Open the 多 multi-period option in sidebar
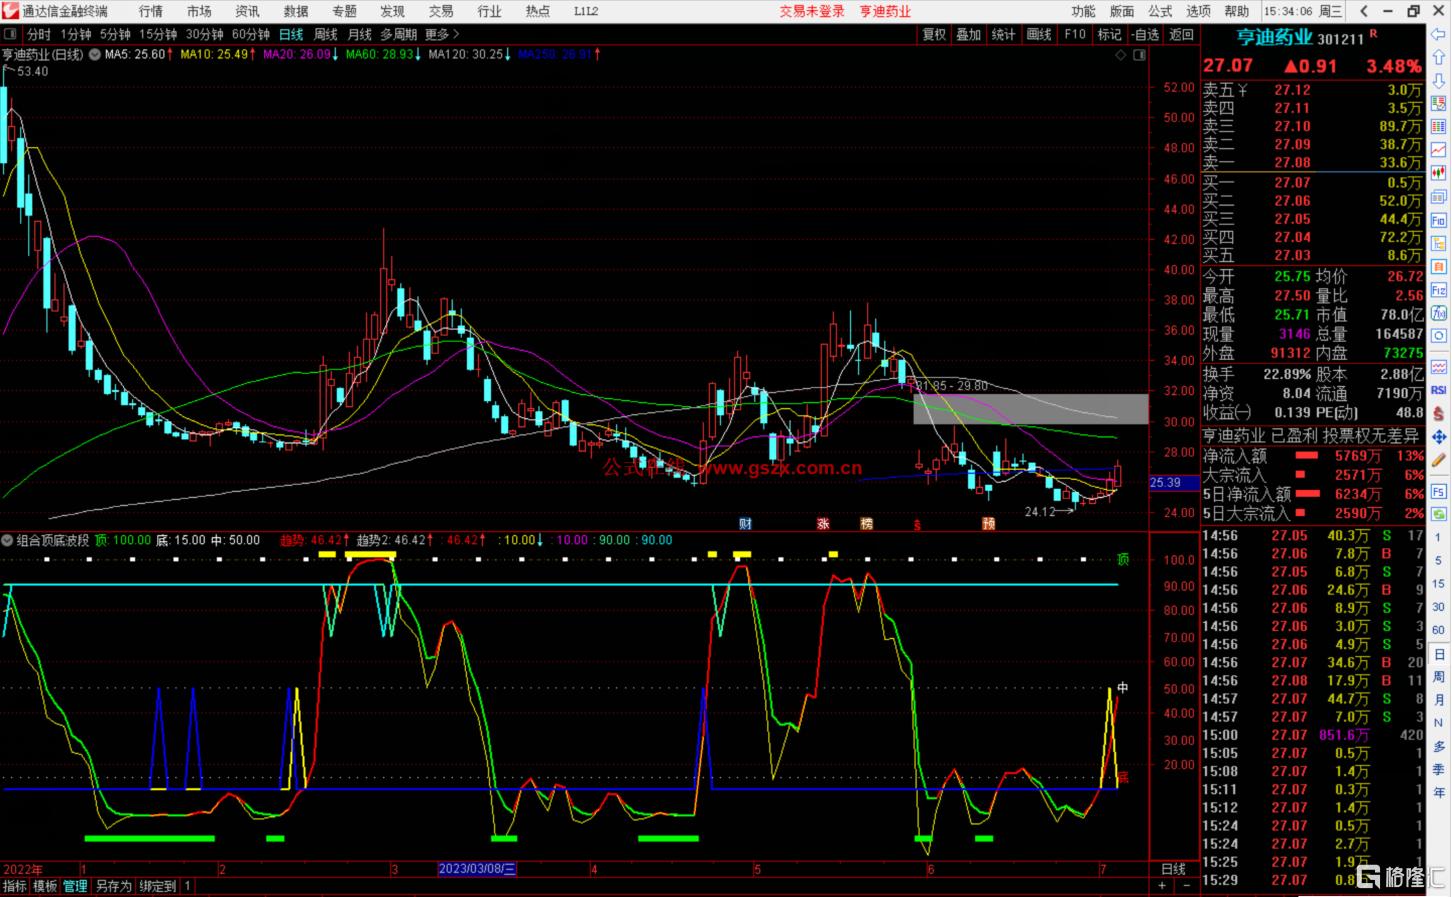The width and height of the screenshot is (1452, 897). [x=1438, y=746]
